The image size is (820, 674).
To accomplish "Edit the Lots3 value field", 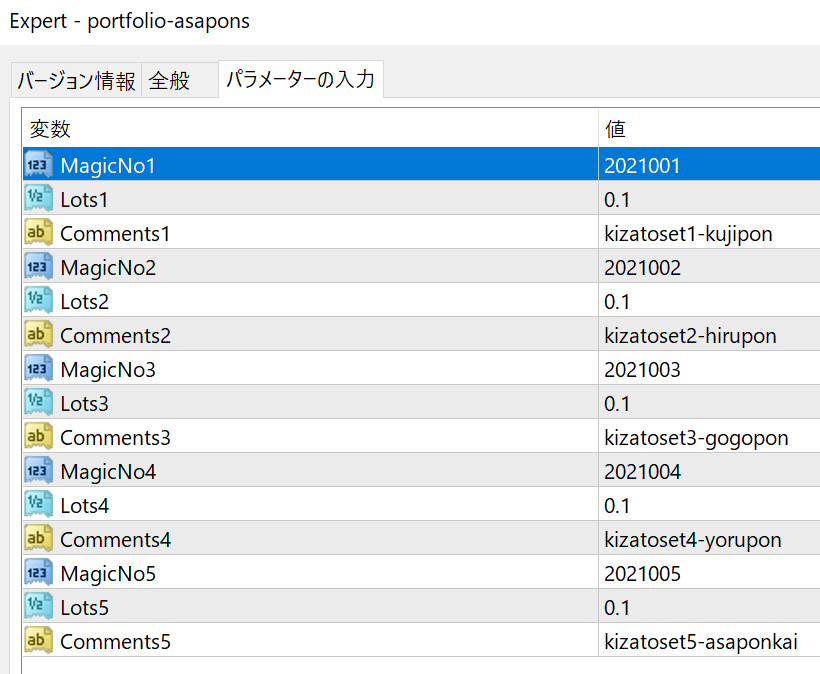I will pos(617,403).
